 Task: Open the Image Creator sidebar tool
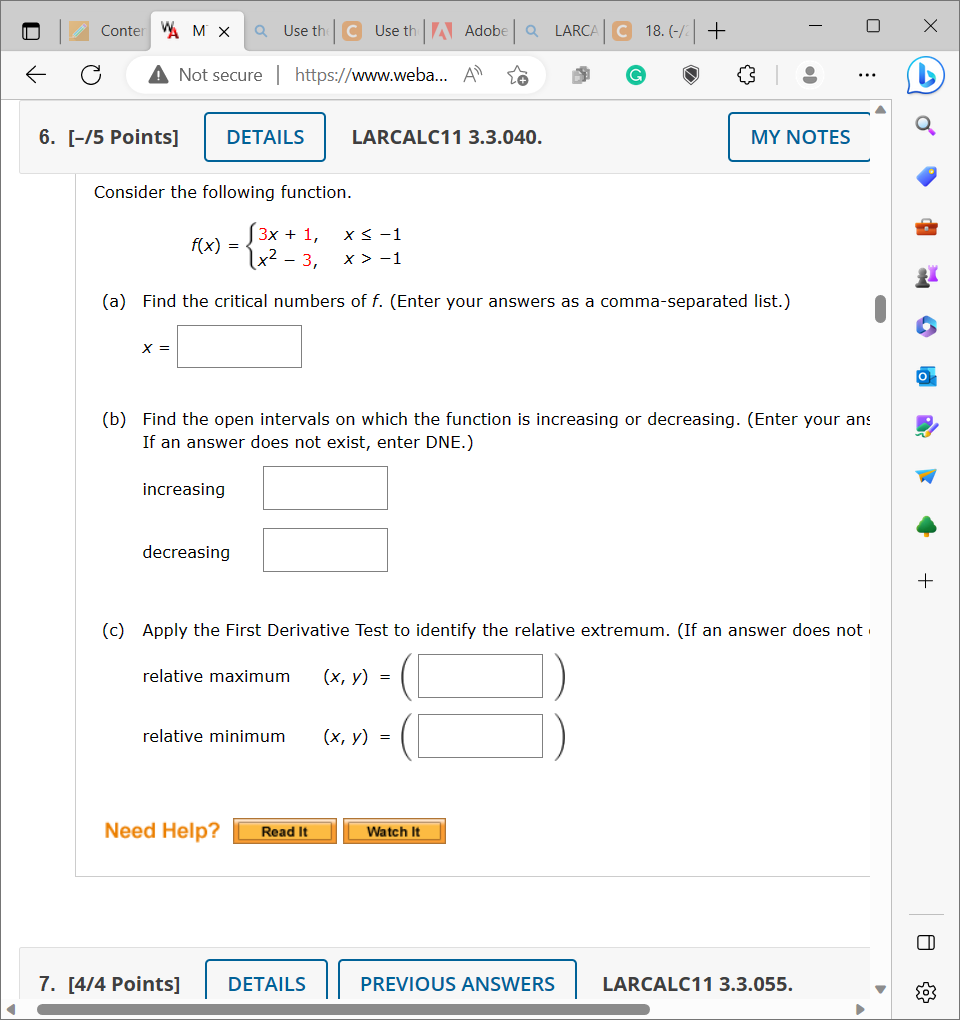(925, 426)
